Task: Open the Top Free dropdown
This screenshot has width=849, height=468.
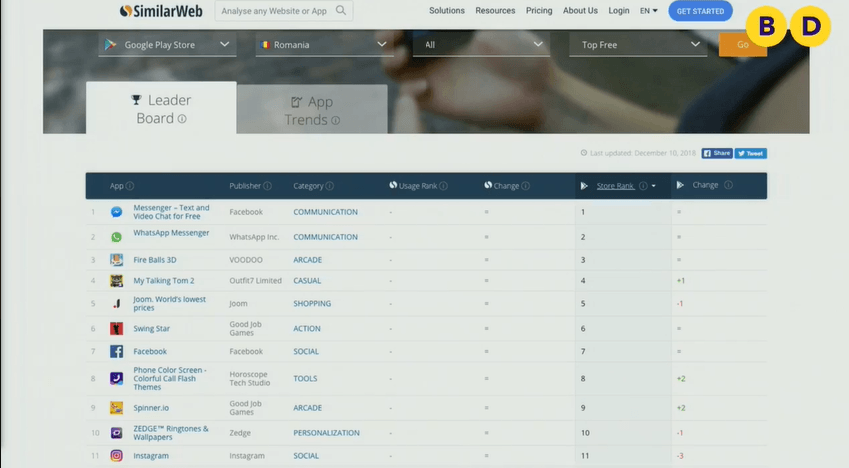Action: 638,44
